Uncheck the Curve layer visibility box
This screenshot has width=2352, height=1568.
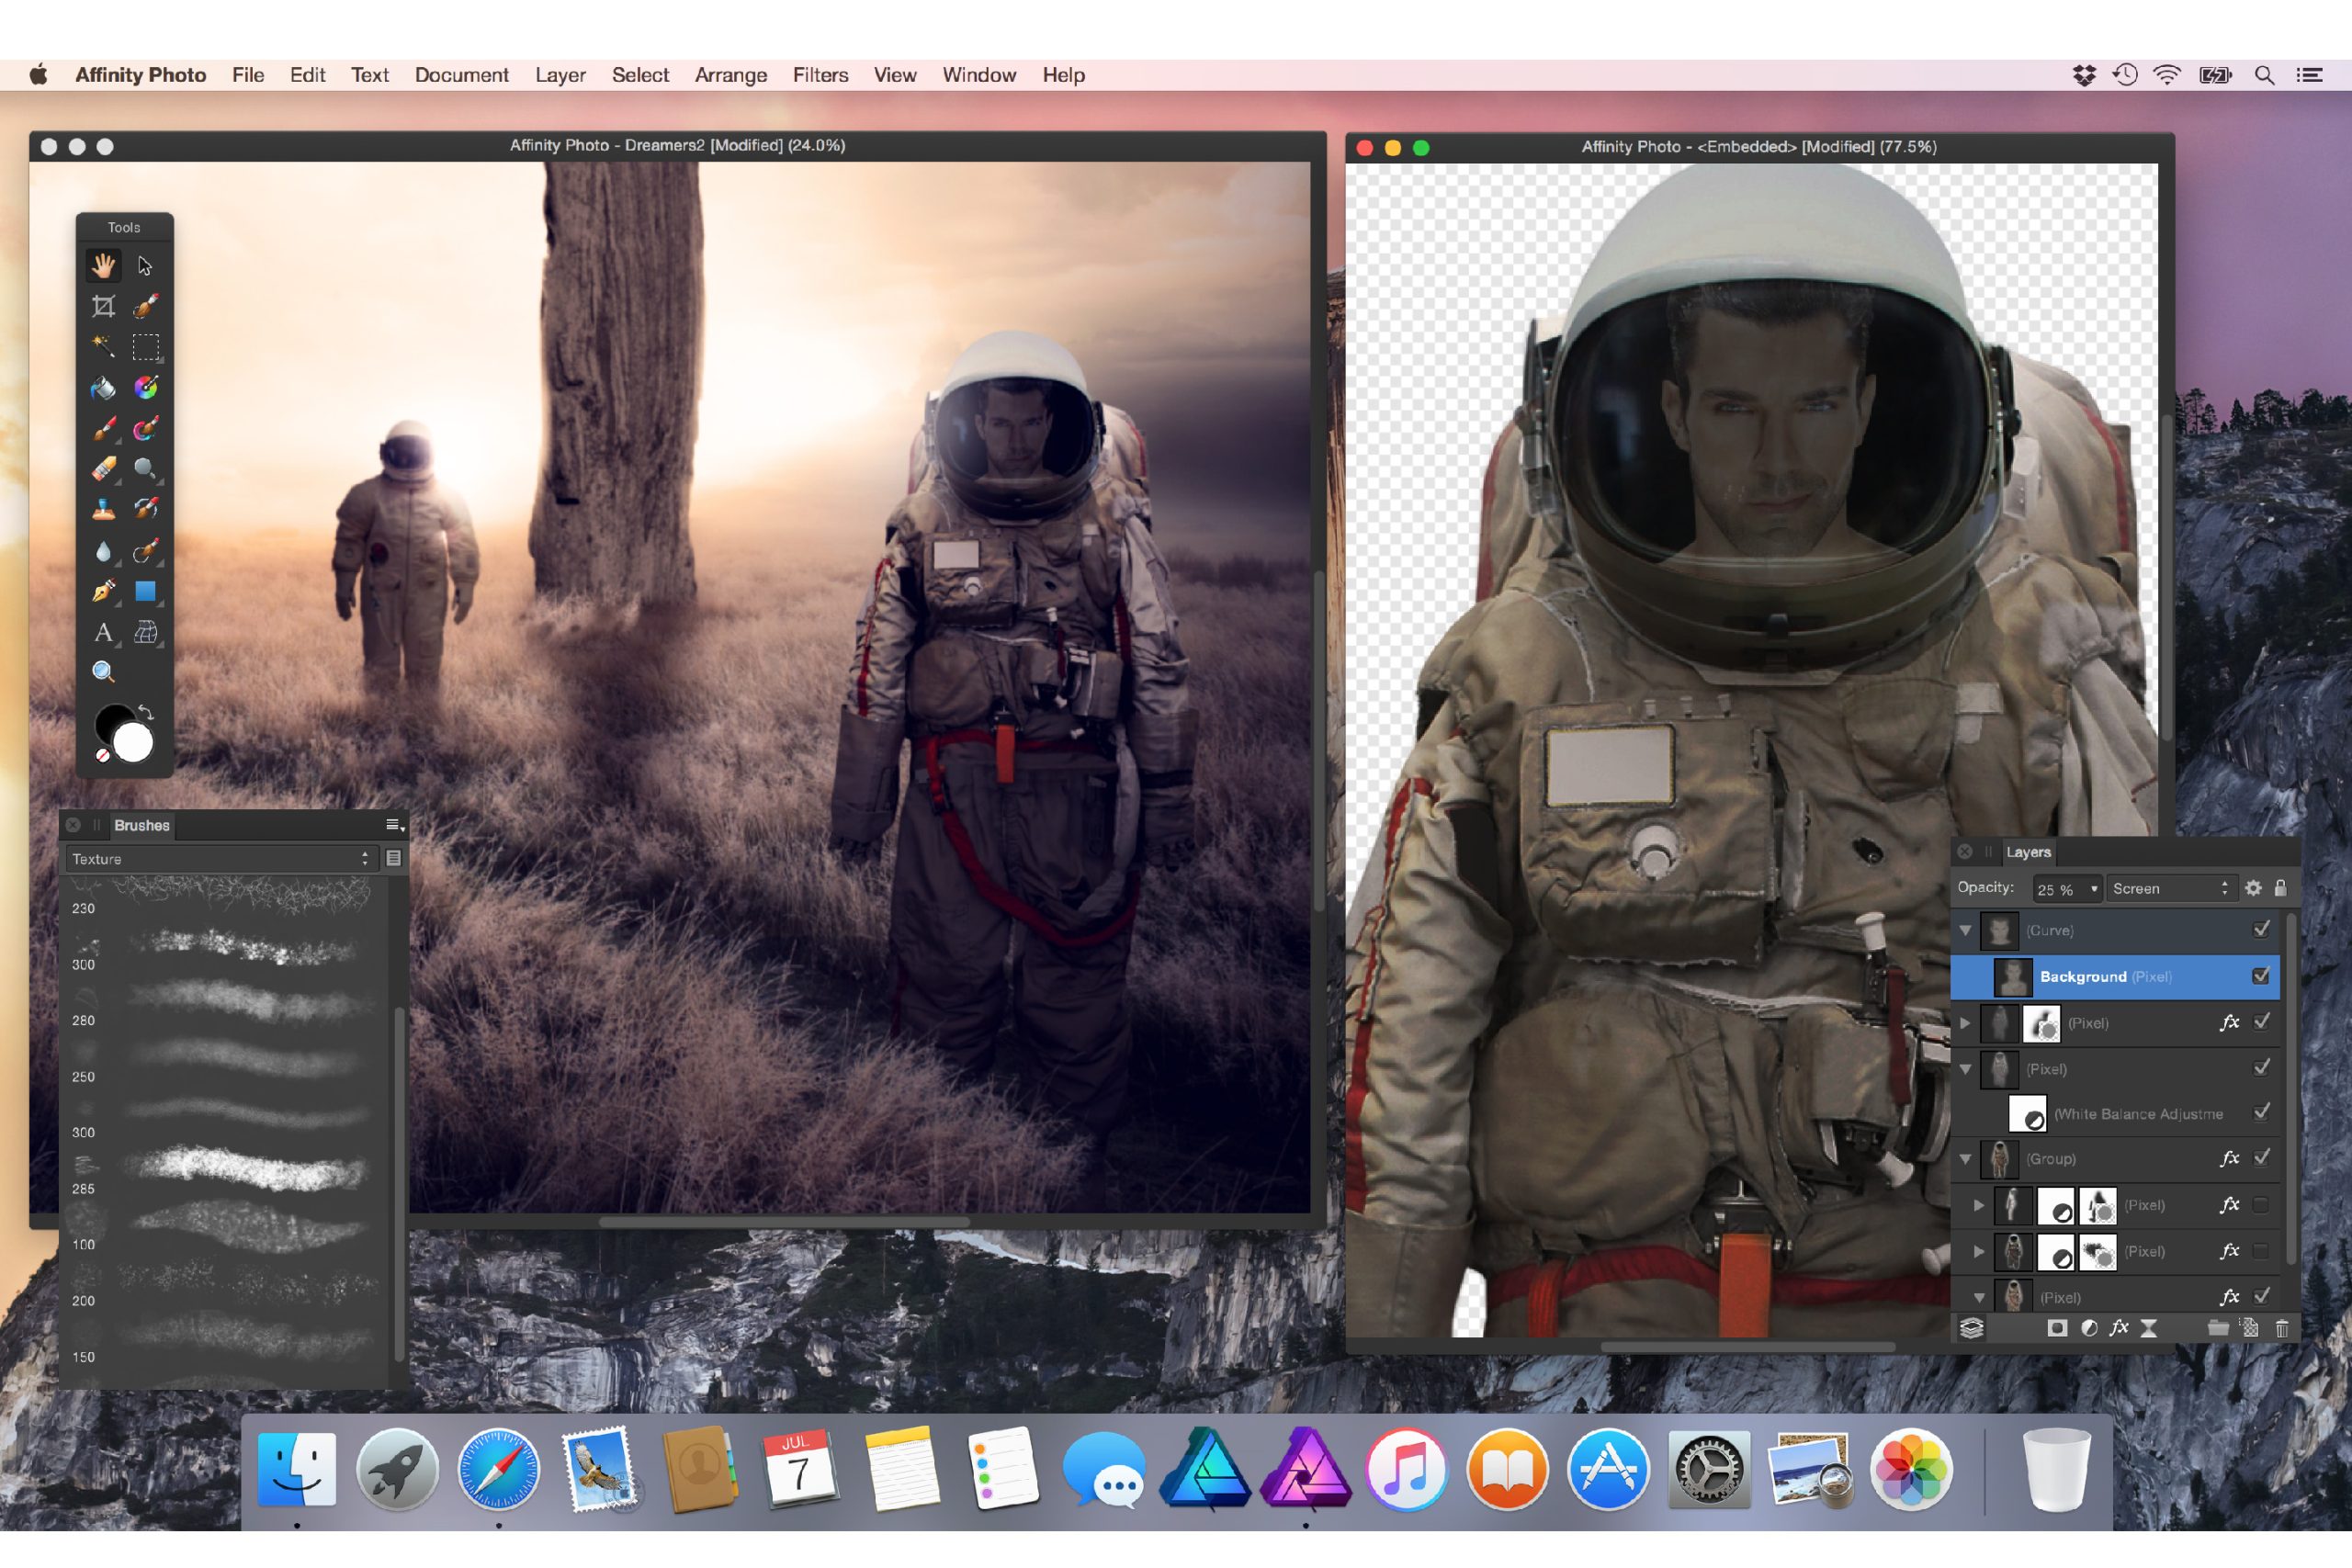coord(2261,929)
